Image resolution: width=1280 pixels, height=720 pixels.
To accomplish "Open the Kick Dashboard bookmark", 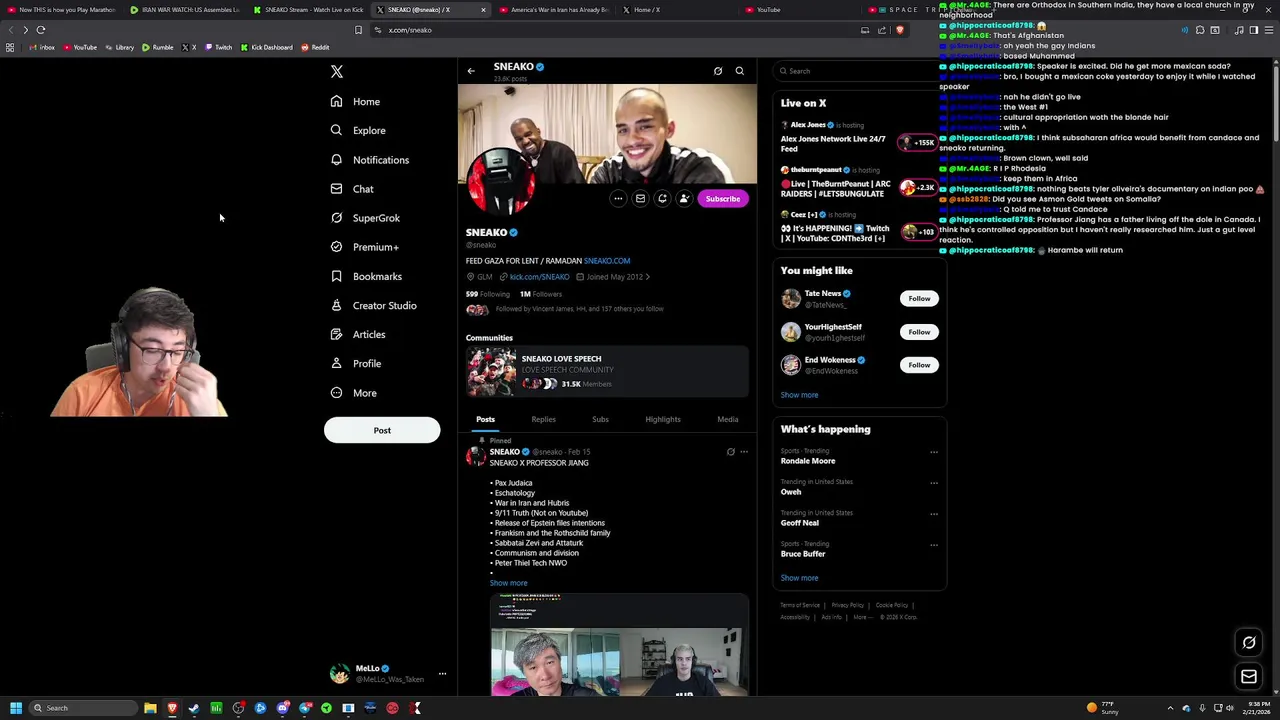I will click(266, 47).
